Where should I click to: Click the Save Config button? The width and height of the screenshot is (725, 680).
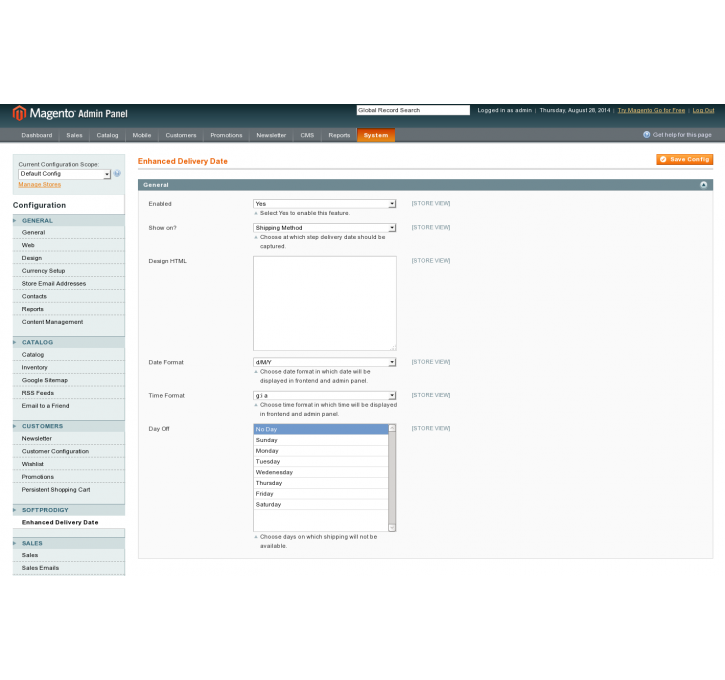pos(684,159)
